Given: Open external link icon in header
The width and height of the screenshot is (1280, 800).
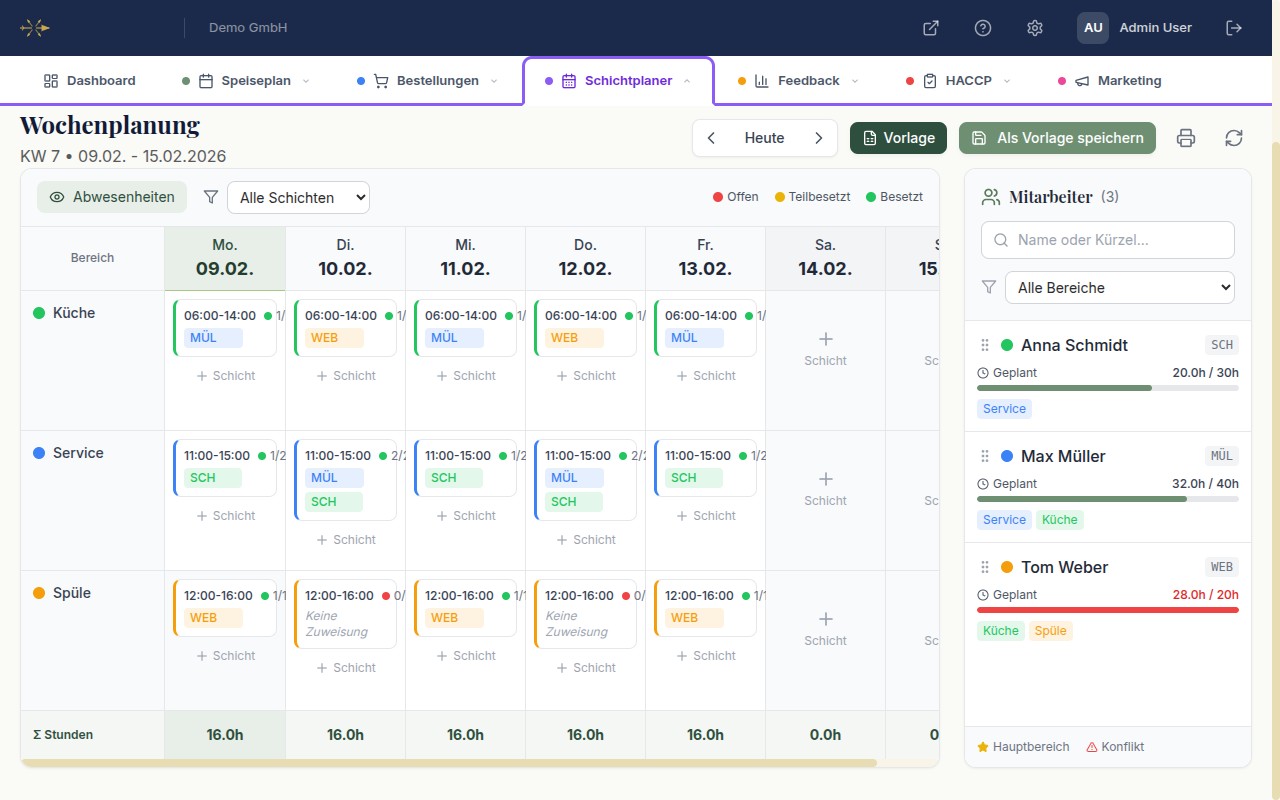Looking at the screenshot, I should (931, 28).
